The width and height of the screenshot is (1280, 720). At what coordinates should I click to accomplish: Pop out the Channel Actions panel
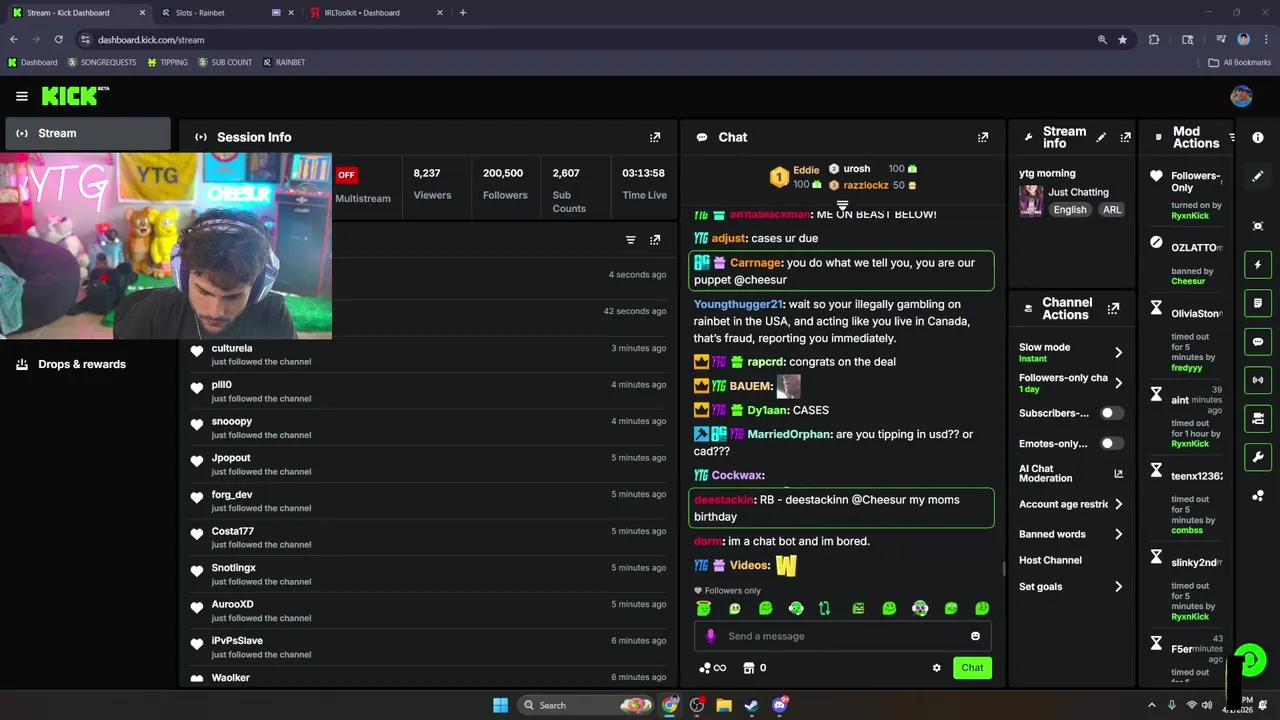pyautogui.click(x=1113, y=309)
